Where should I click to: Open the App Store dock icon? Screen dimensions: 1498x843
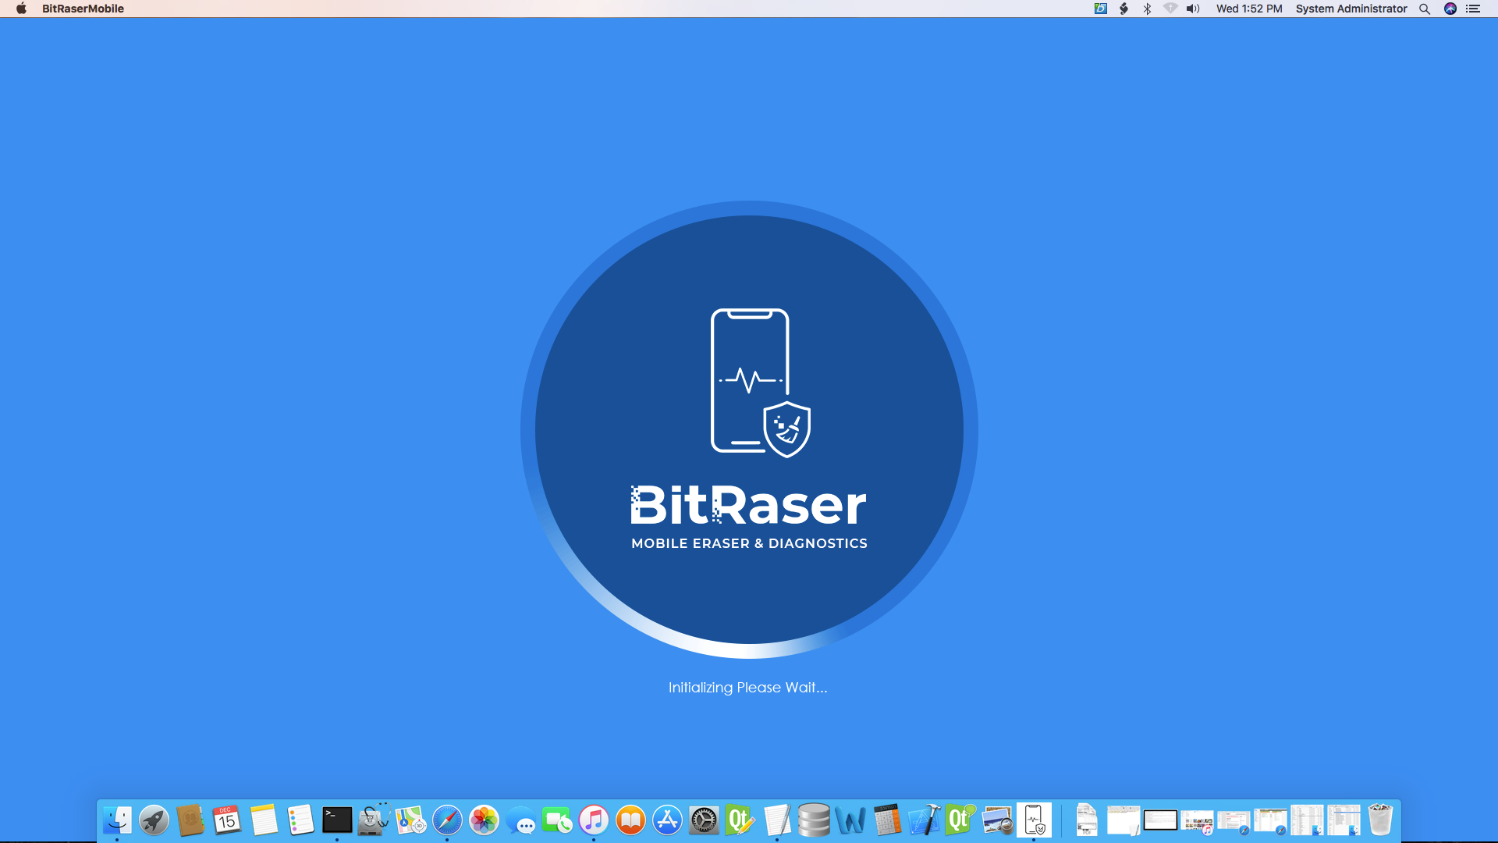tap(667, 820)
